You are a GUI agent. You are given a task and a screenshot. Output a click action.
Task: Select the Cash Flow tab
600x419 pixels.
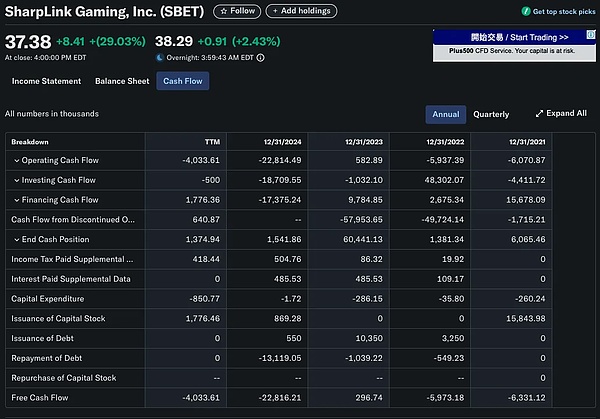pyautogui.click(x=182, y=81)
